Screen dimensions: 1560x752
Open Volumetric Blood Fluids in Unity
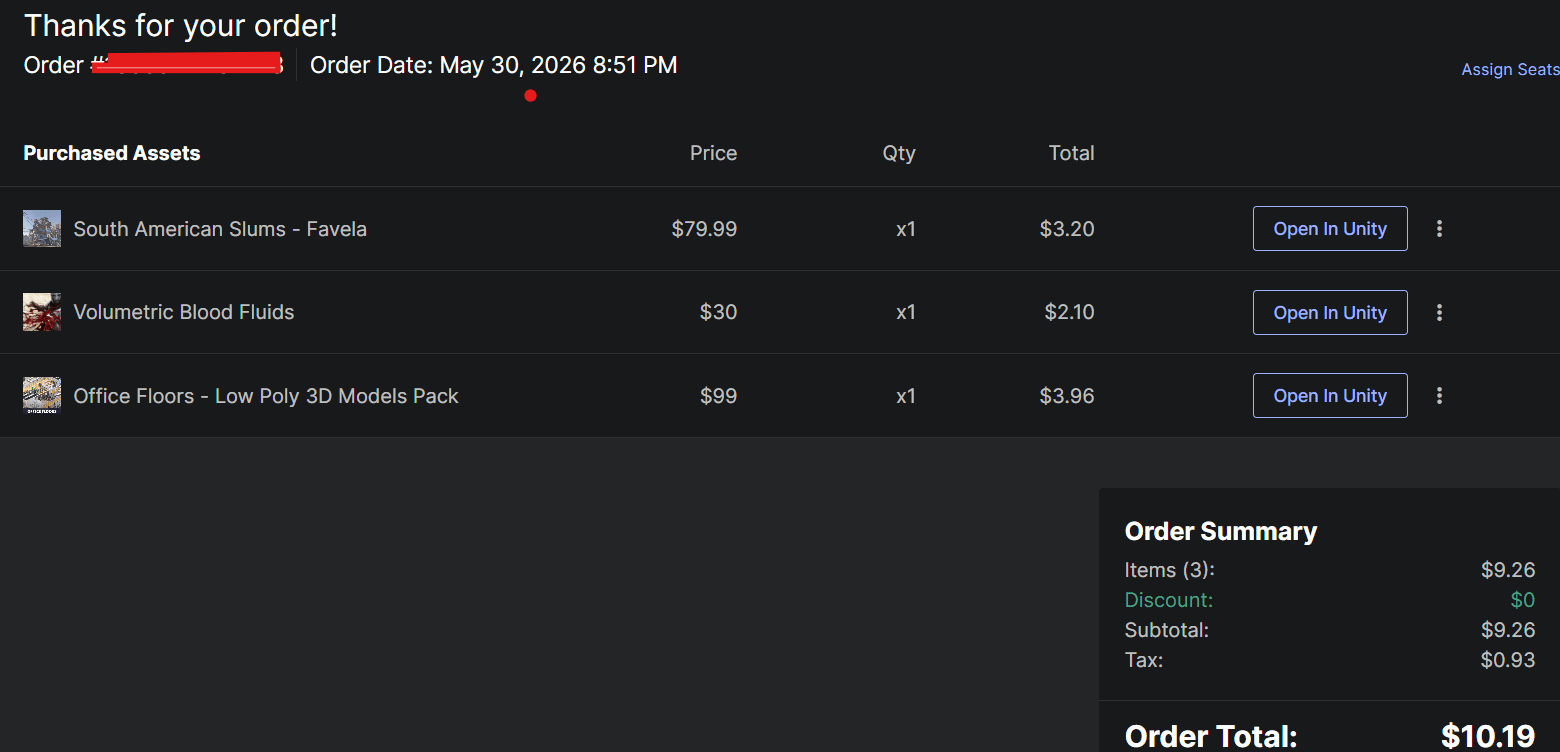click(x=1330, y=312)
